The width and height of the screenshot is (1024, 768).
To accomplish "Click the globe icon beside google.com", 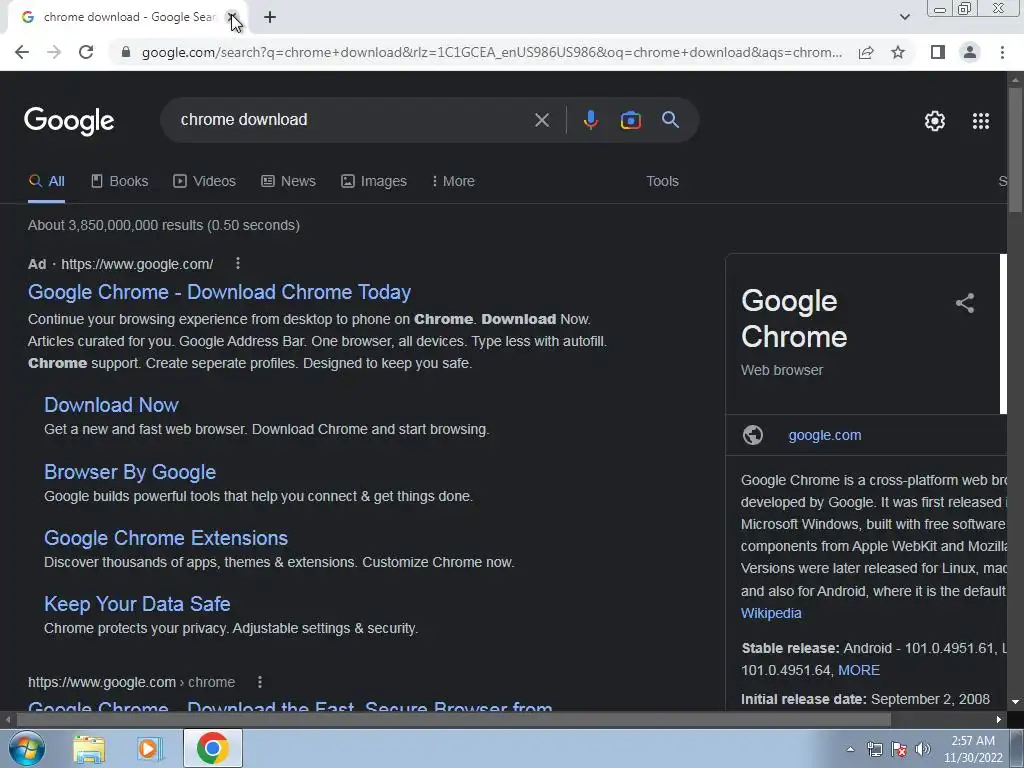I will pos(752,435).
